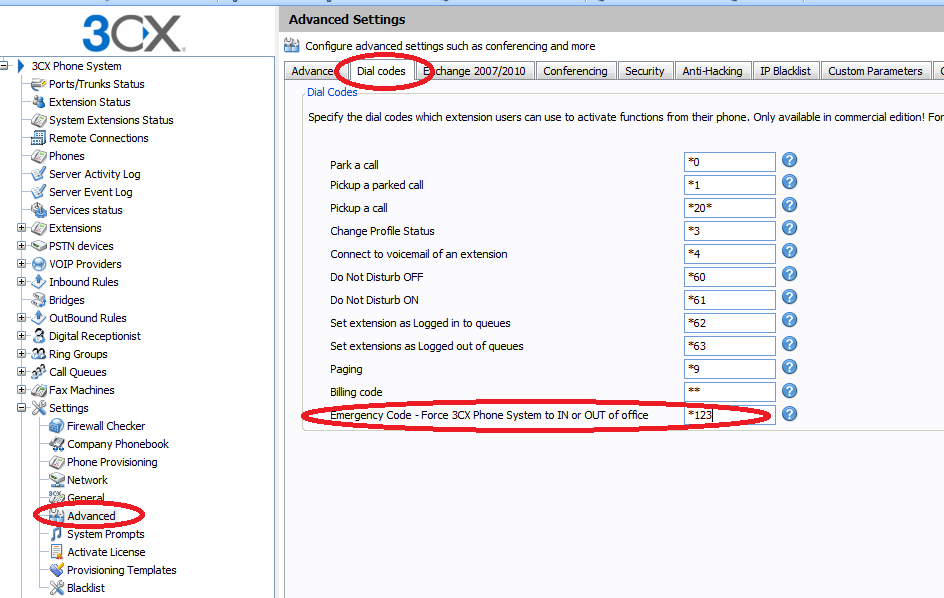Click the Bridges icon
Screen dimensions: 944x598
tap(39, 300)
